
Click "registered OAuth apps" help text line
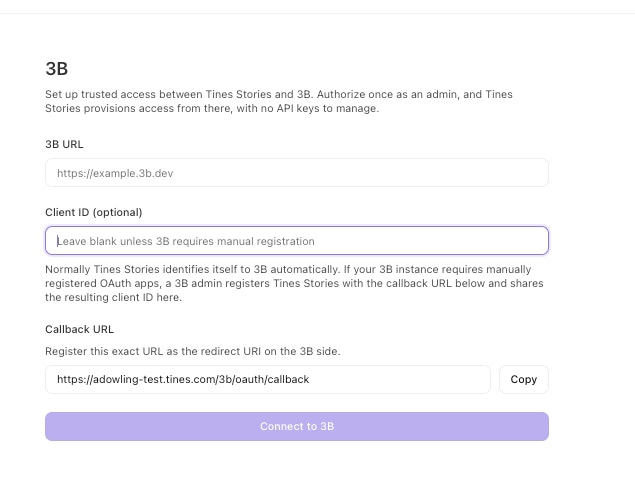coord(294,283)
